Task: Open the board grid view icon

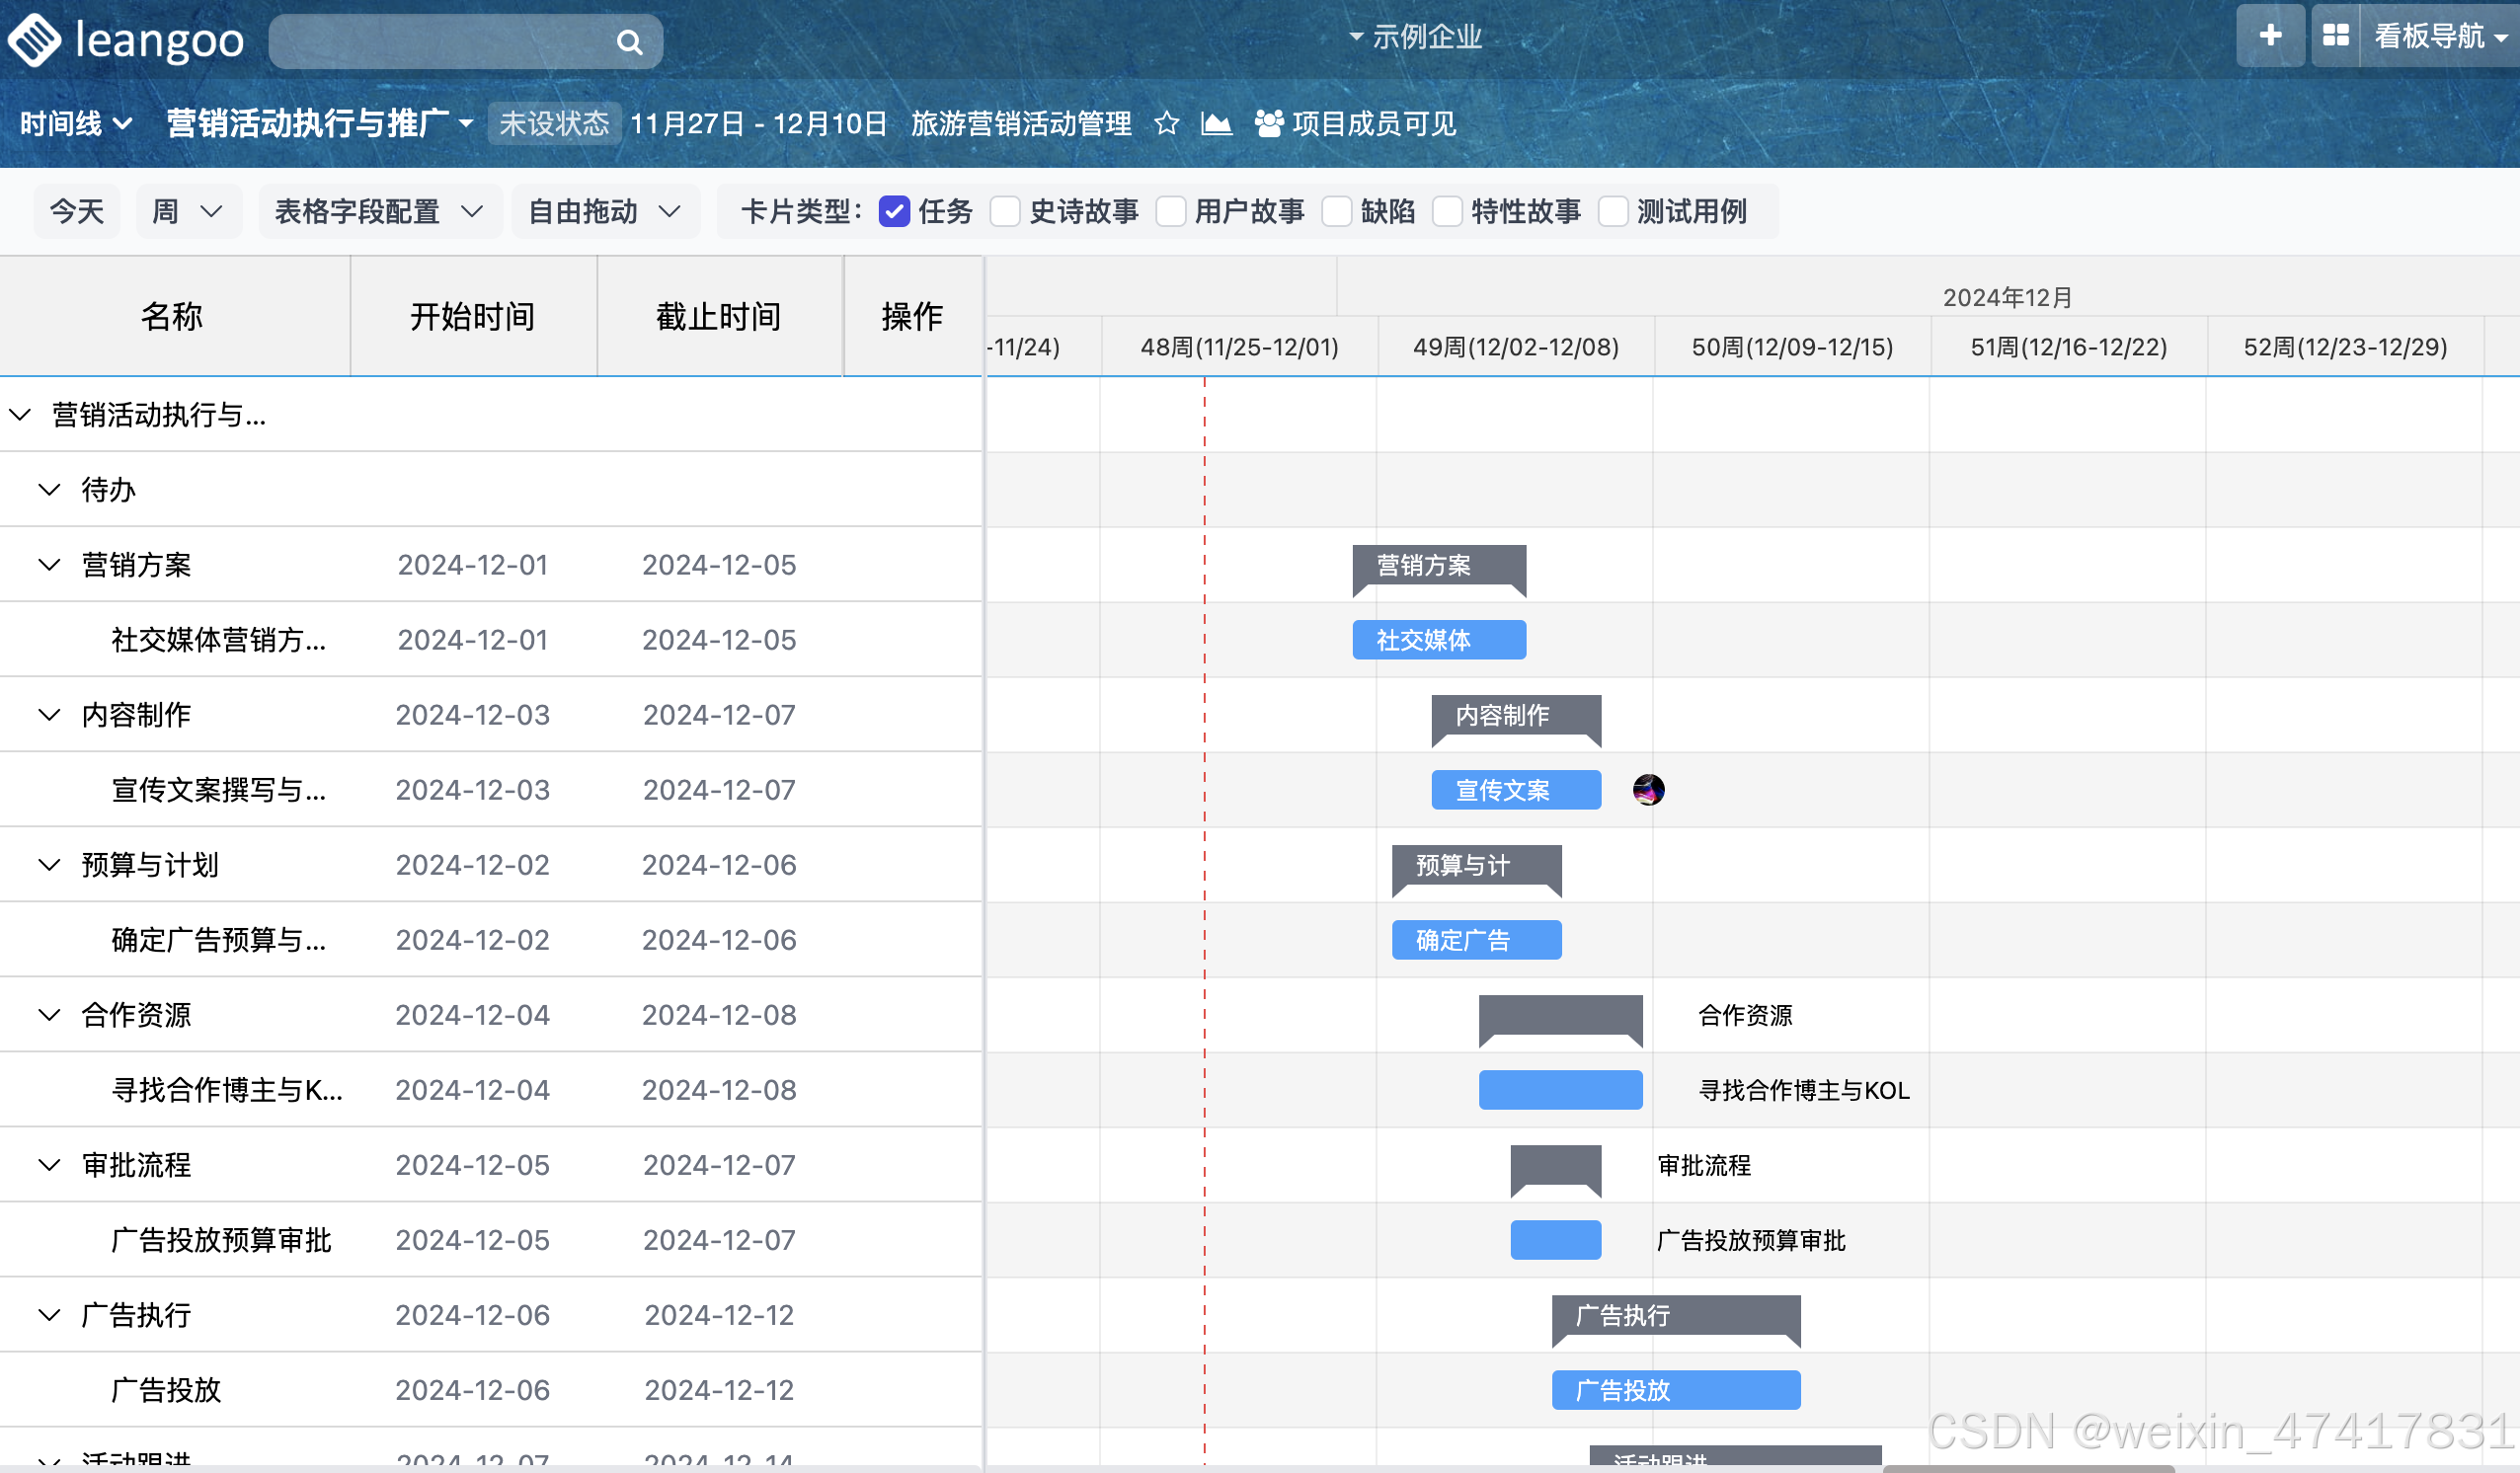Action: [x=2335, y=36]
